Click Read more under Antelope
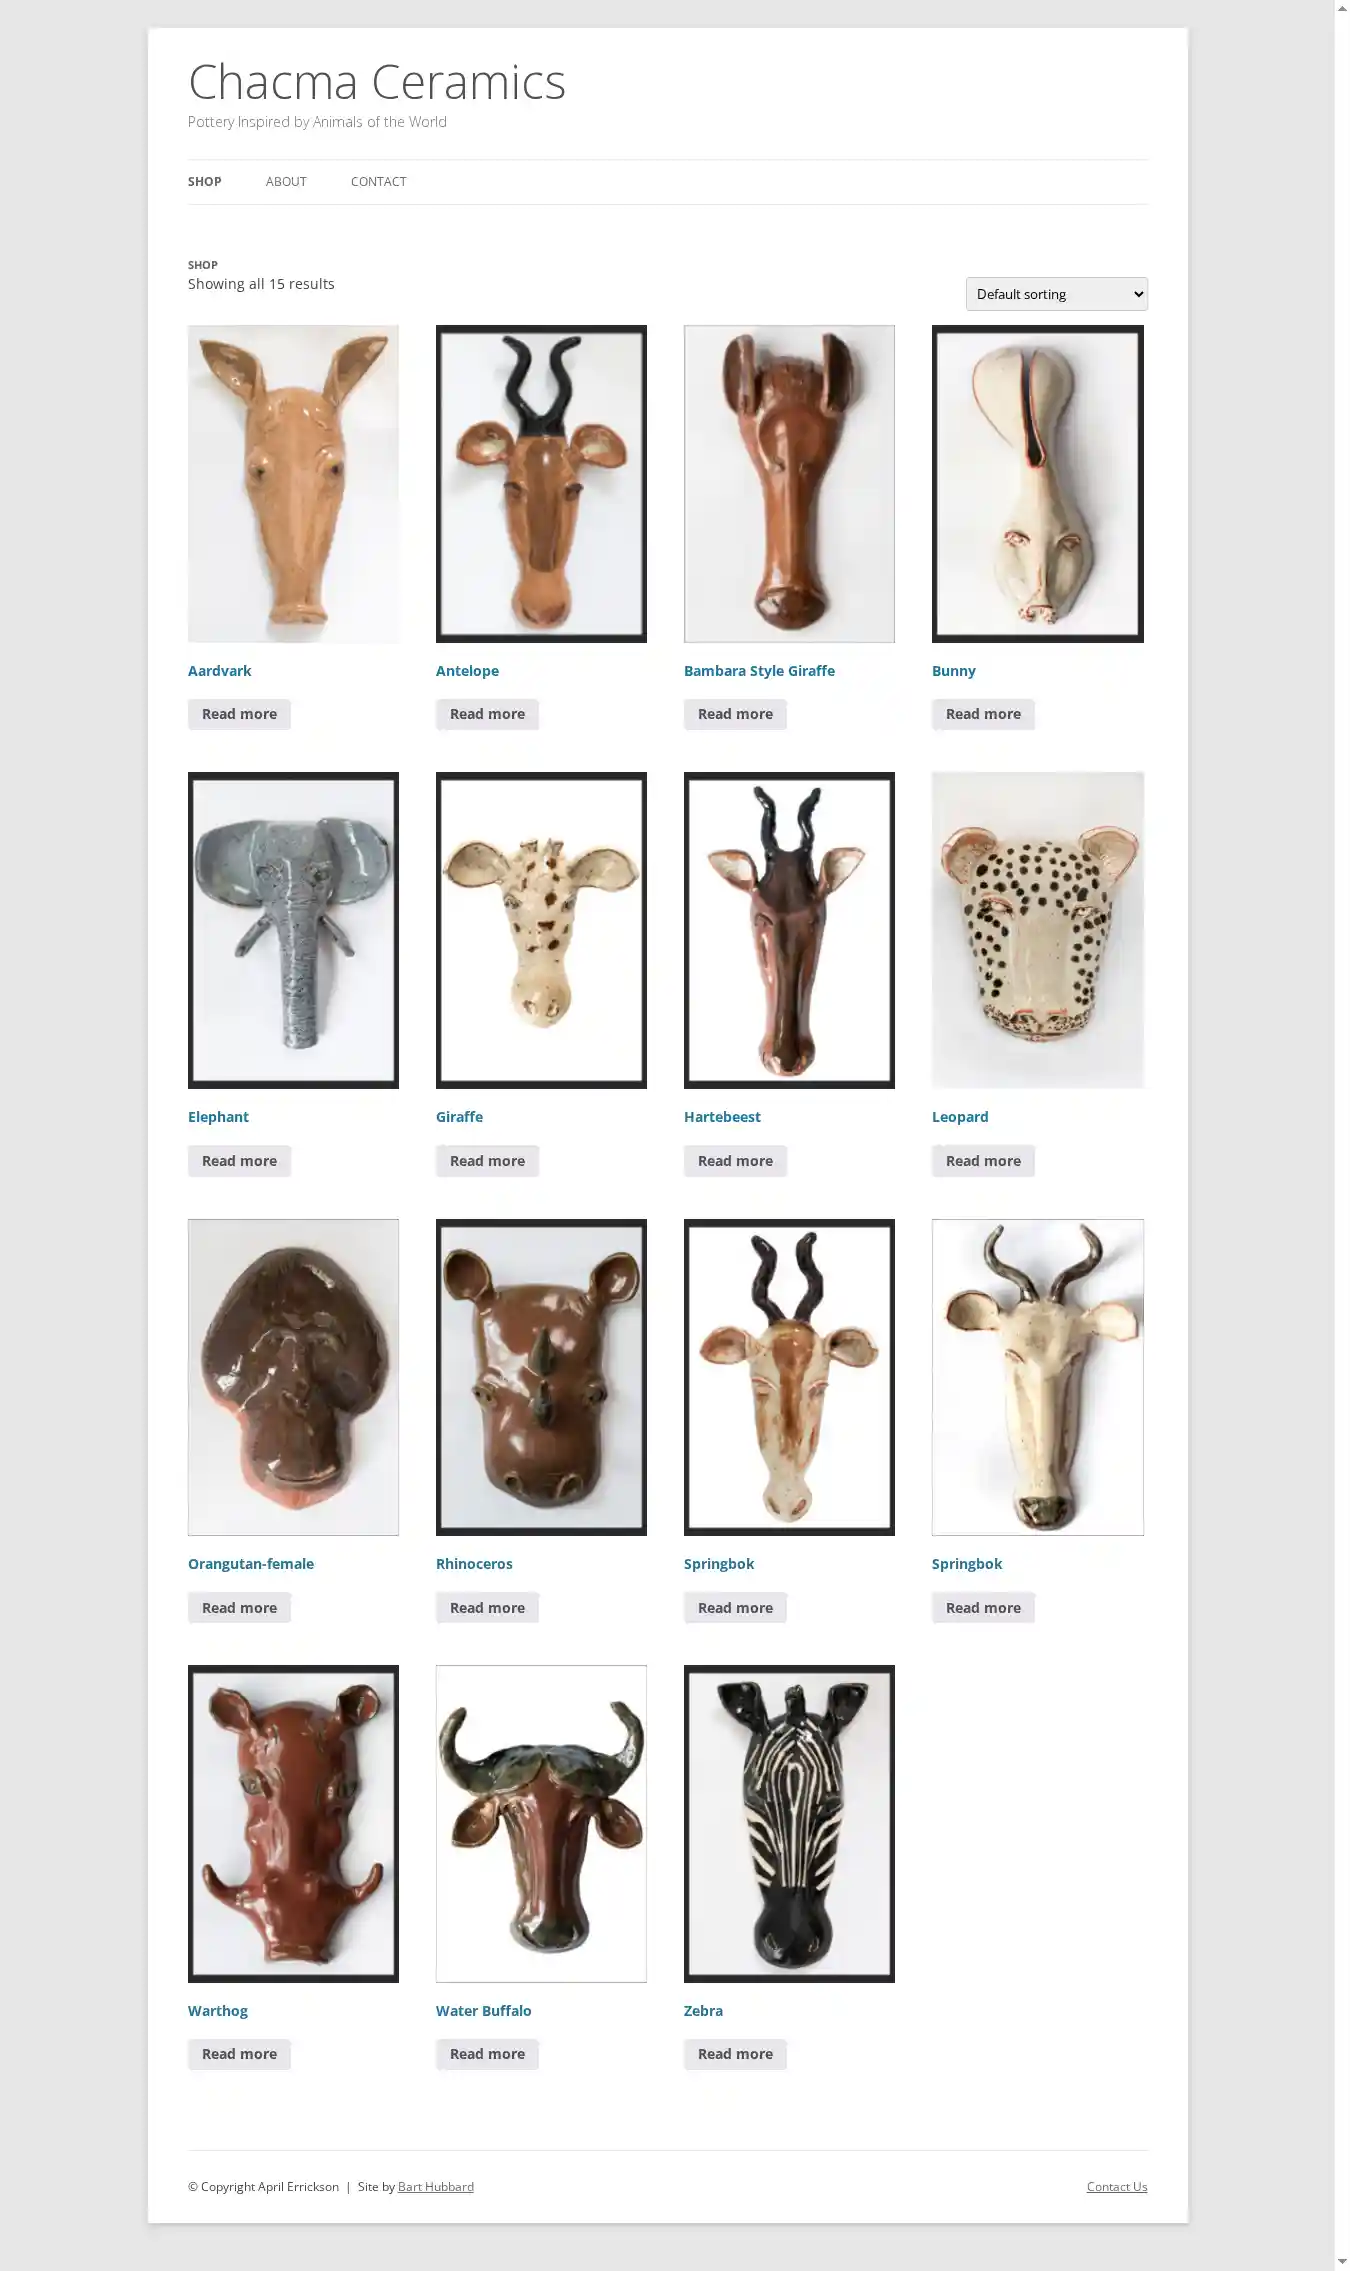The width and height of the screenshot is (1350, 2271). pyautogui.click(x=487, y=714)
